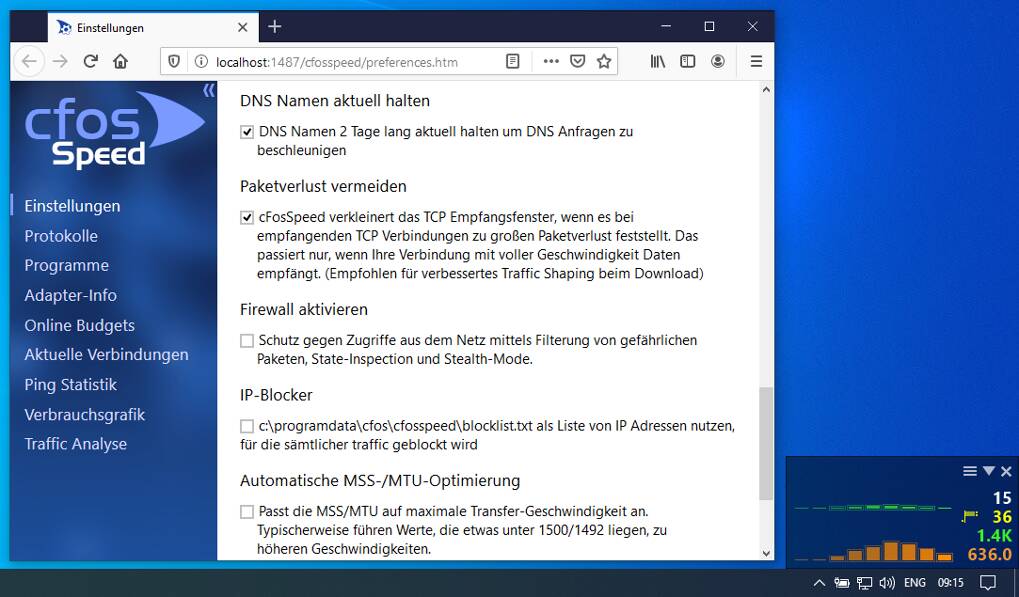Uncheck Paketverlust vermeiden checkbox

pyautogui.click(x=247, y=218)
